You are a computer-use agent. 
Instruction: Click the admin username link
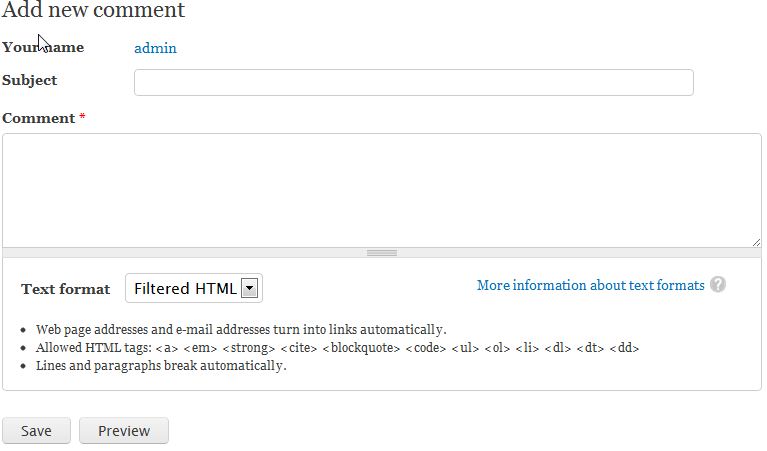pyautogui.click(x=155, y=48)
